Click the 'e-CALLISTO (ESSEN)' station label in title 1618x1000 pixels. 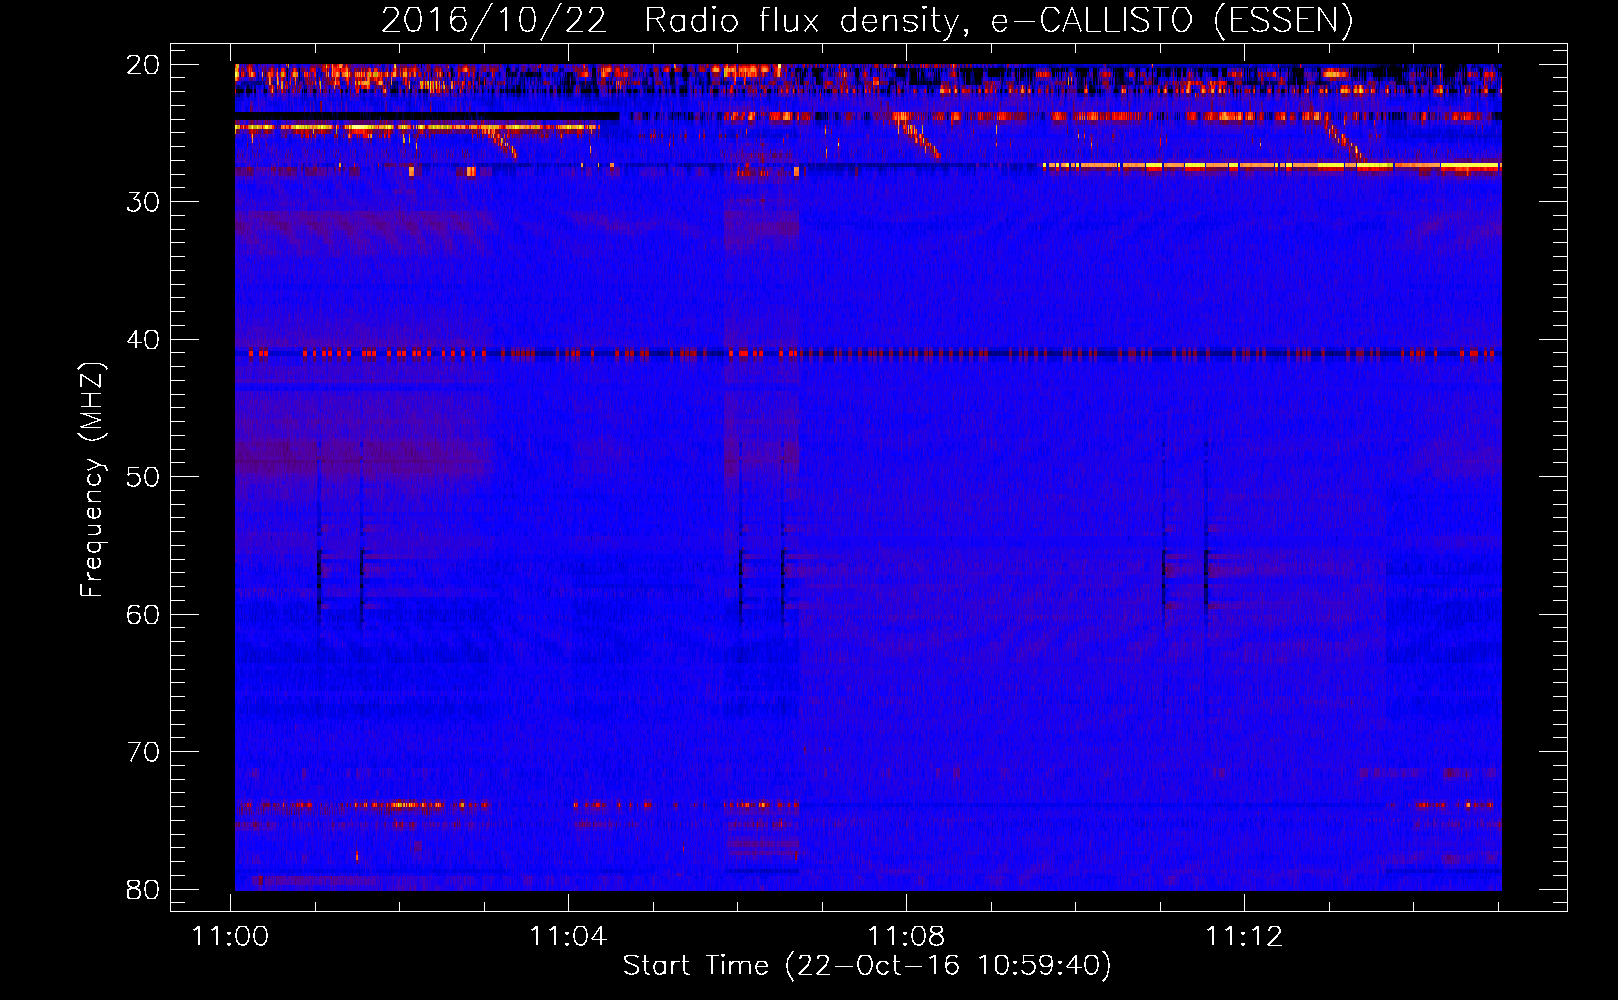[1172, 21]
